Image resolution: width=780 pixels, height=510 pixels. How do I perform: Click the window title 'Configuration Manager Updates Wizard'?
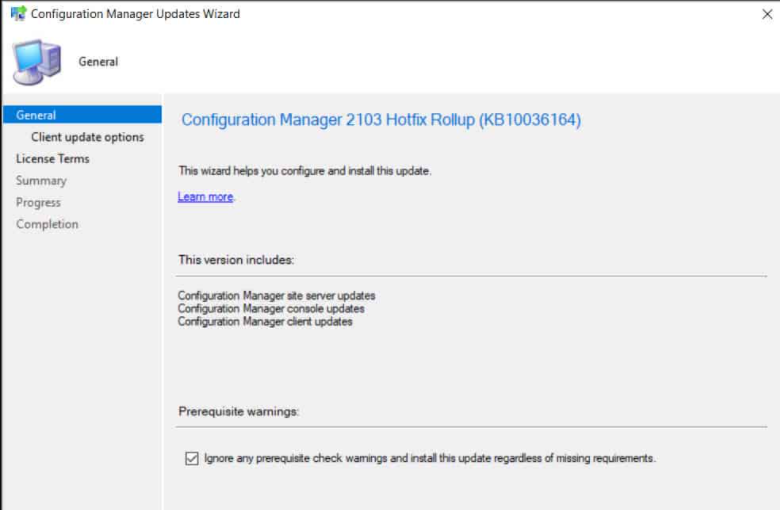[x=135, y=14]
